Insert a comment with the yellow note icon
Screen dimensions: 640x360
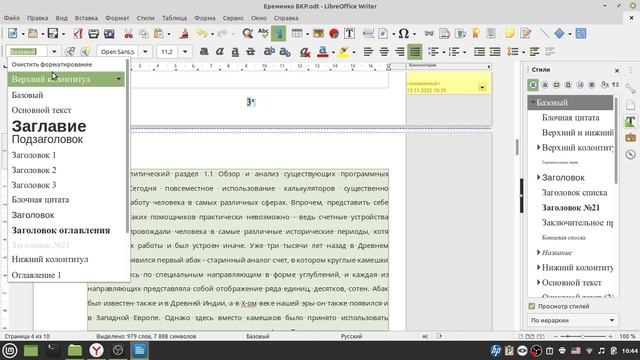pos(510,33)
